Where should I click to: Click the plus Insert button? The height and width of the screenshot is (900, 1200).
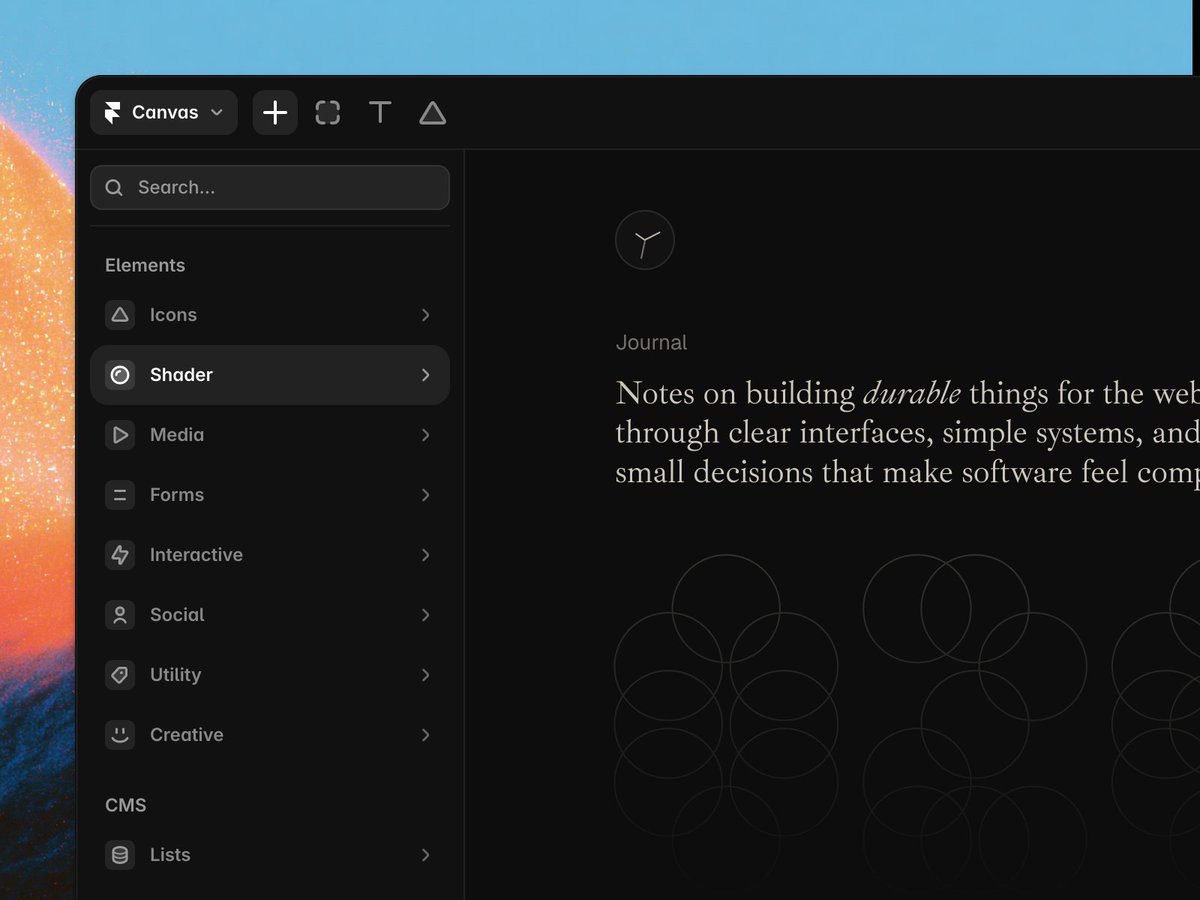coord(275,113)
